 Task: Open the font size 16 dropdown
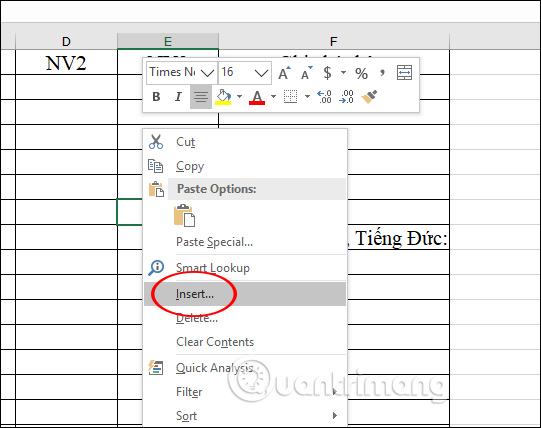point(245,73)
